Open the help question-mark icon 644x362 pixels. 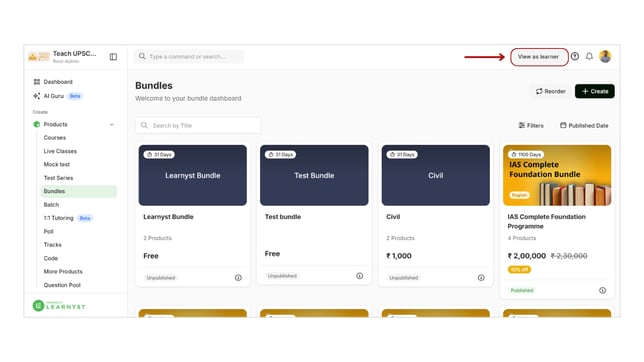pyautogui.click(x=575, y=56)
